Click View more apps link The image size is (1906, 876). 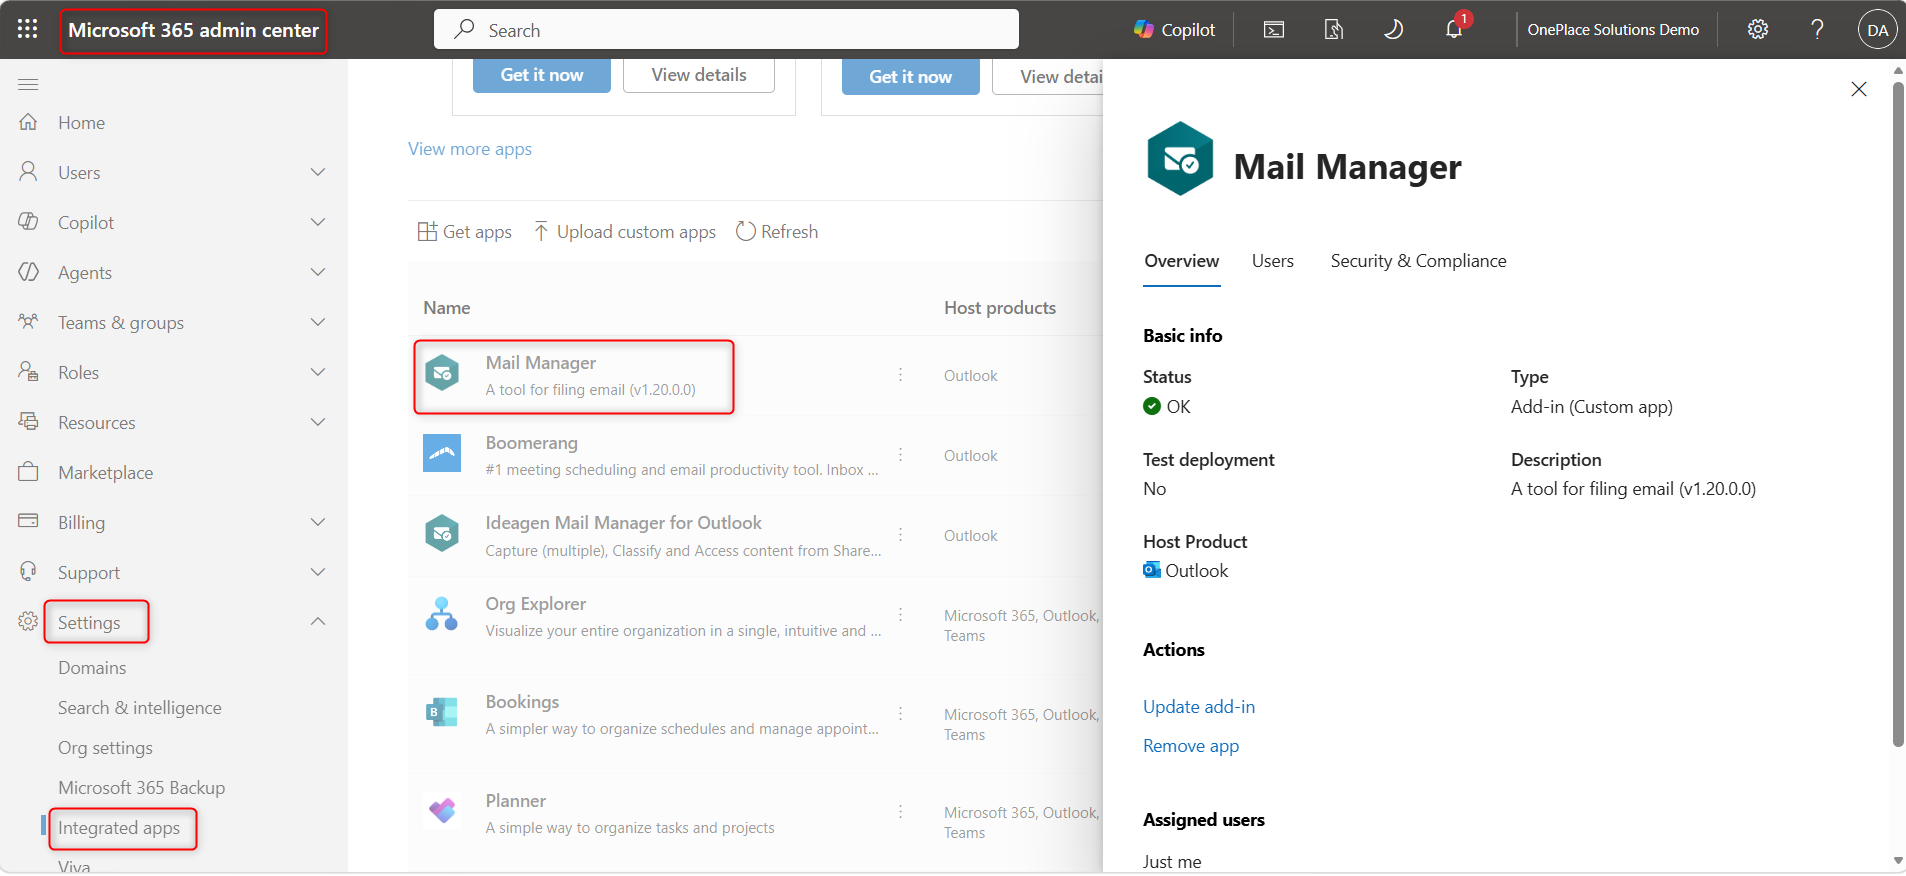470,149
